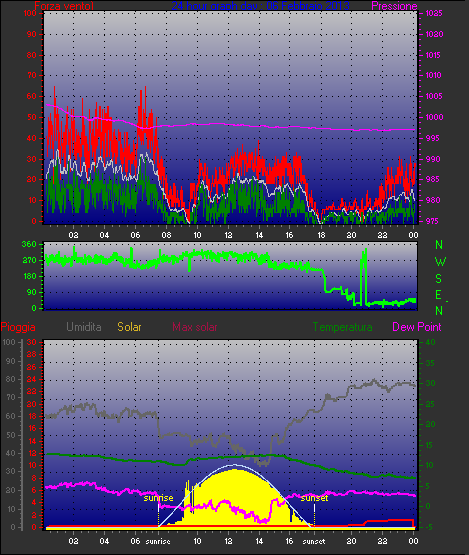
Task: Click the red 'Pioggia' legend label
Action: (x=18, y=327)
